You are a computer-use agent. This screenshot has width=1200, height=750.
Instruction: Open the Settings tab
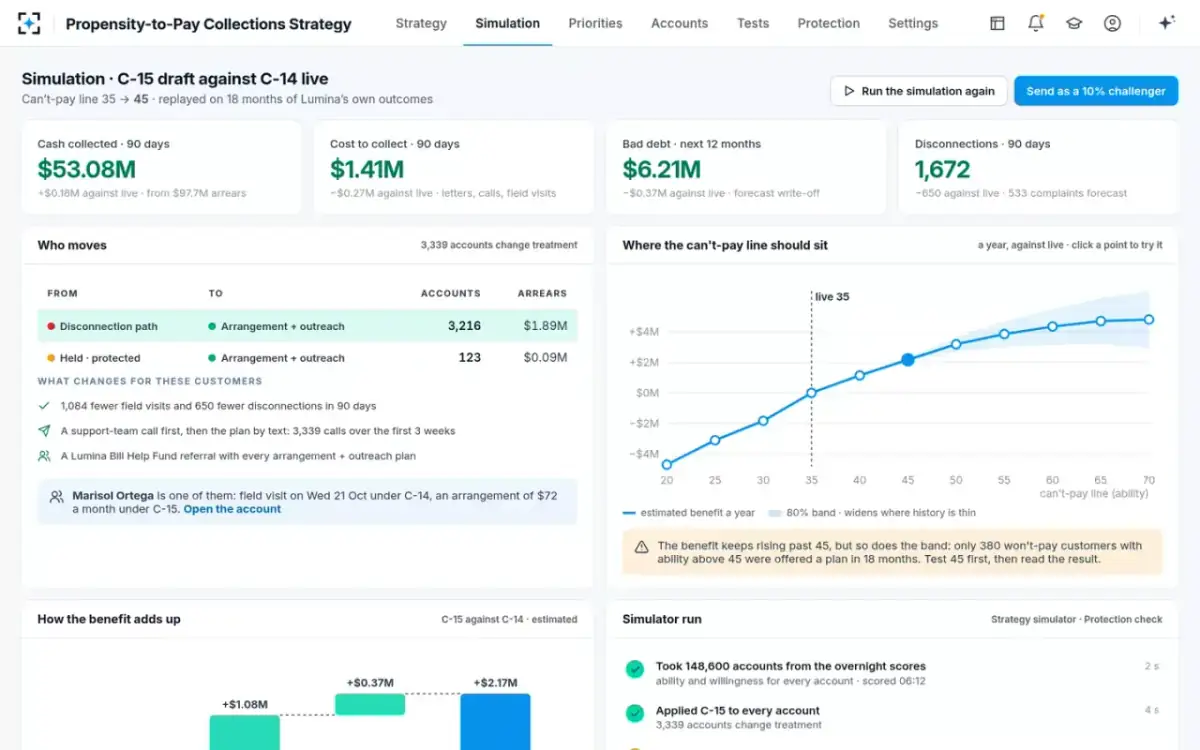click(x=913, y=23)
